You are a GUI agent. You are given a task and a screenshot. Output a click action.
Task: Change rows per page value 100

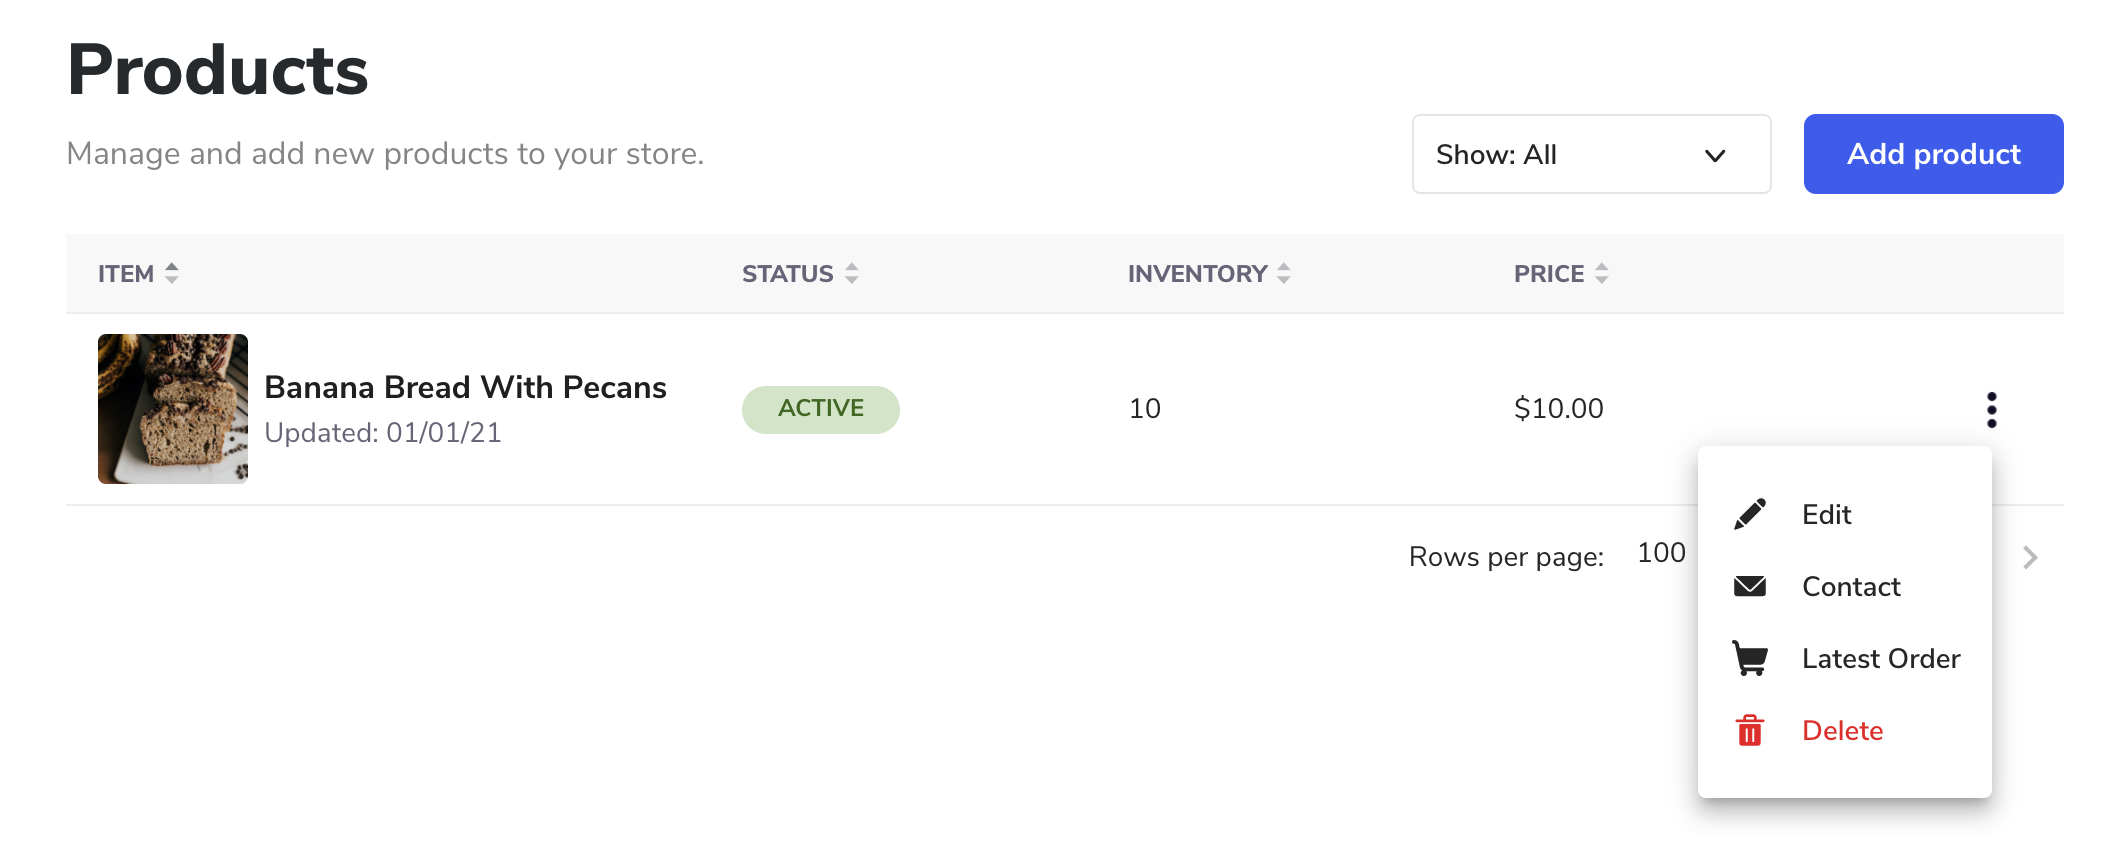tap(1661, 553)
